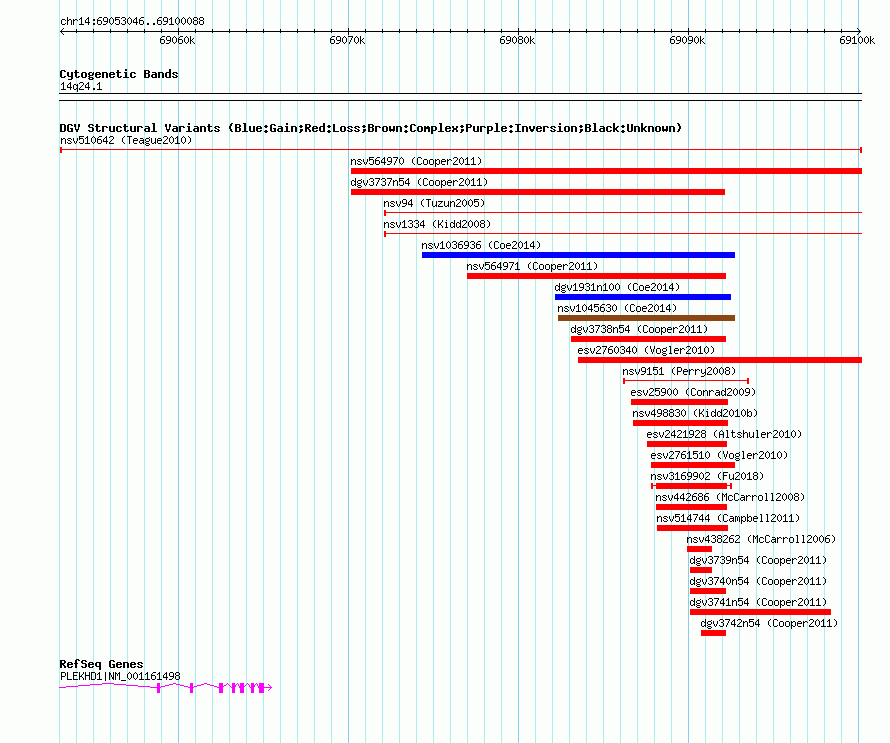Click the chr14:69053046..69100088 coordinate label
This screenshot has width=890, height=743.
(x=132, y=22)
